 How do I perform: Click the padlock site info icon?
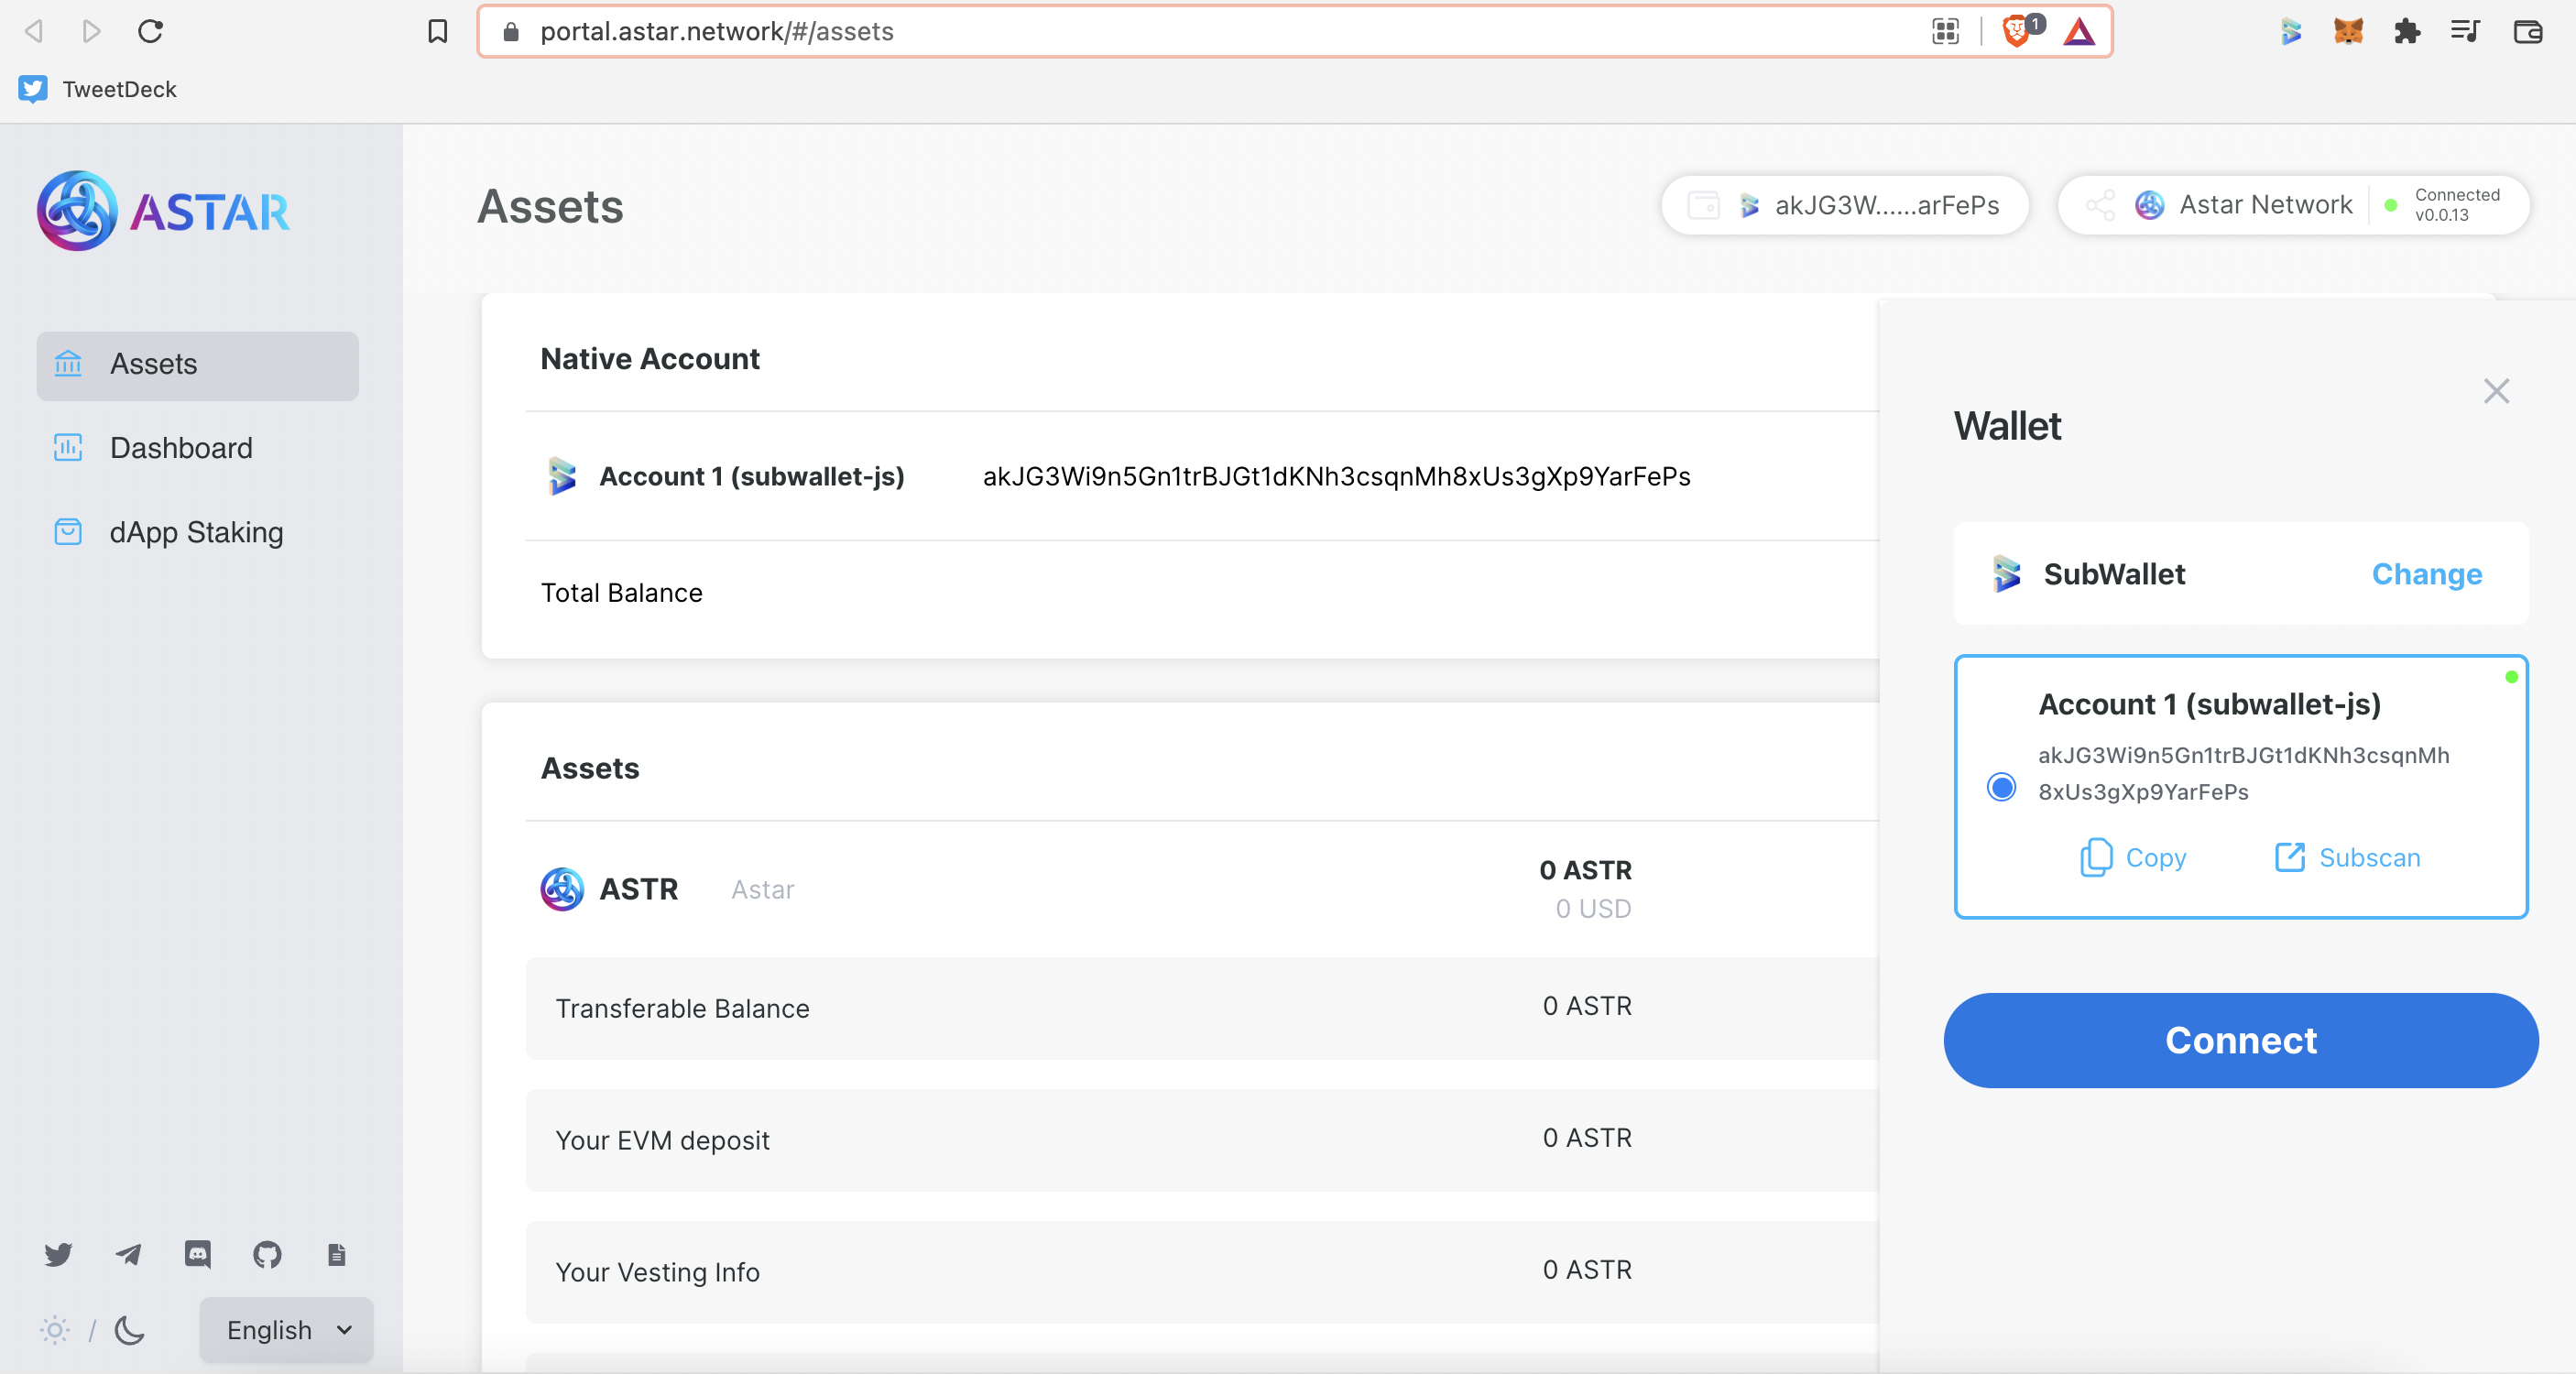[511, 31]
